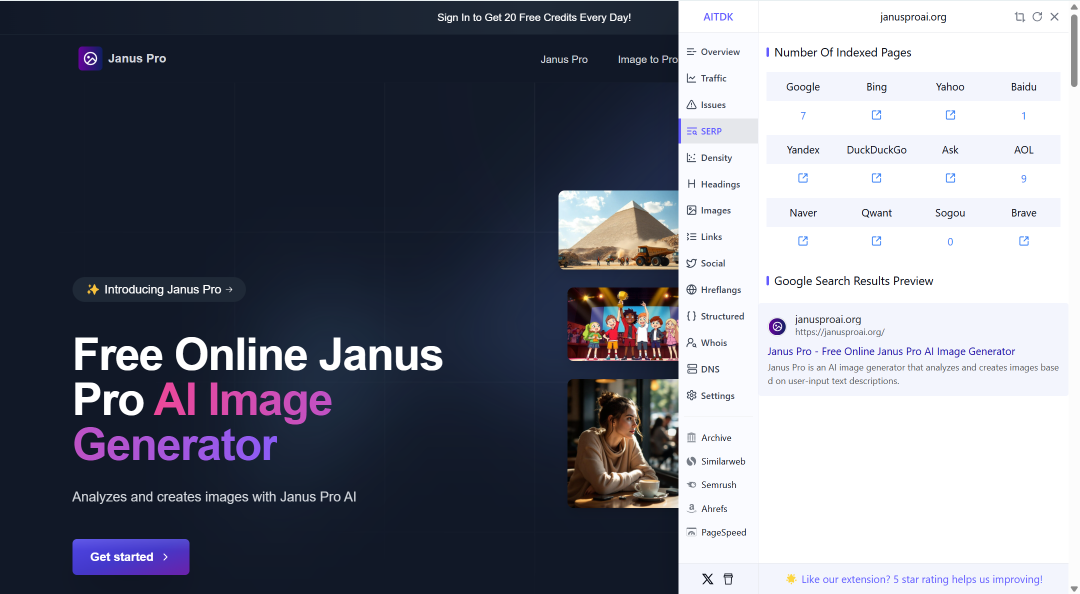Open the search result title link

click(x=891, y=351)
